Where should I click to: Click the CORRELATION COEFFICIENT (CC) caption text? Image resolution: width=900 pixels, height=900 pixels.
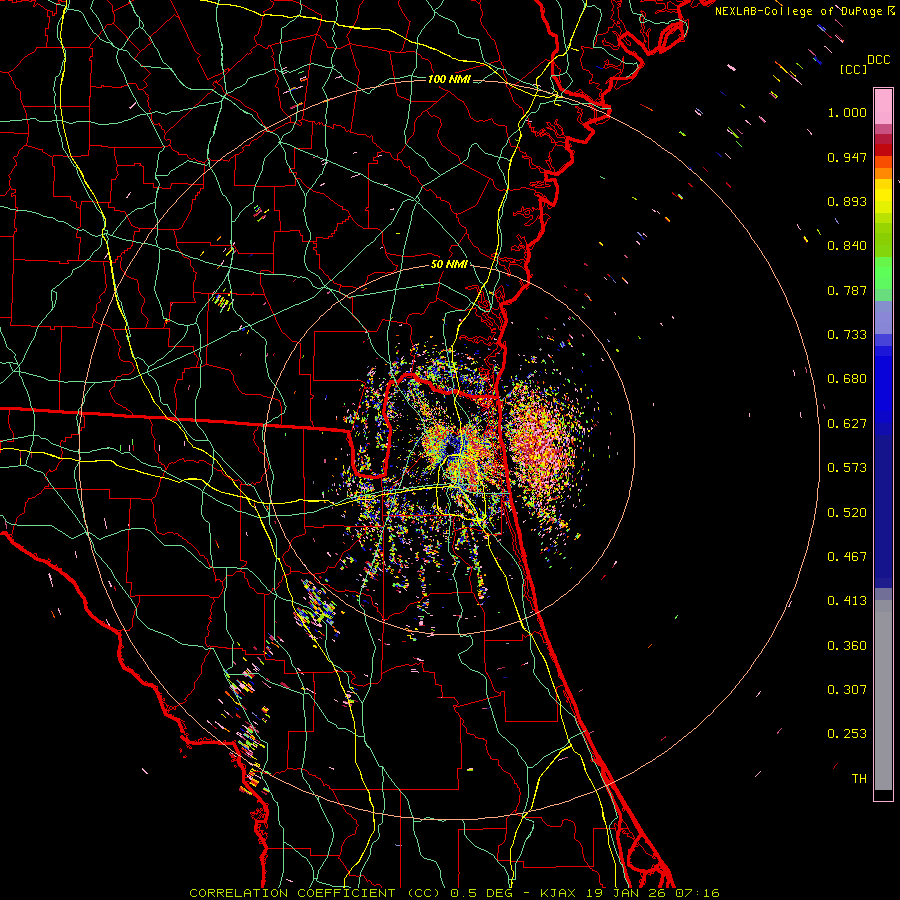[315, 893]
